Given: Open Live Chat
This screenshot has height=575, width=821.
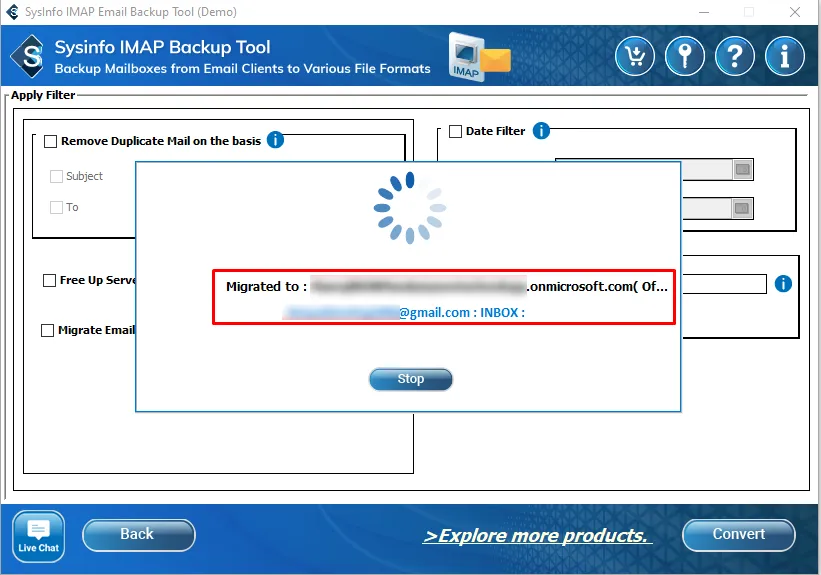Looking at the screenshot, I should coord(38,536).
